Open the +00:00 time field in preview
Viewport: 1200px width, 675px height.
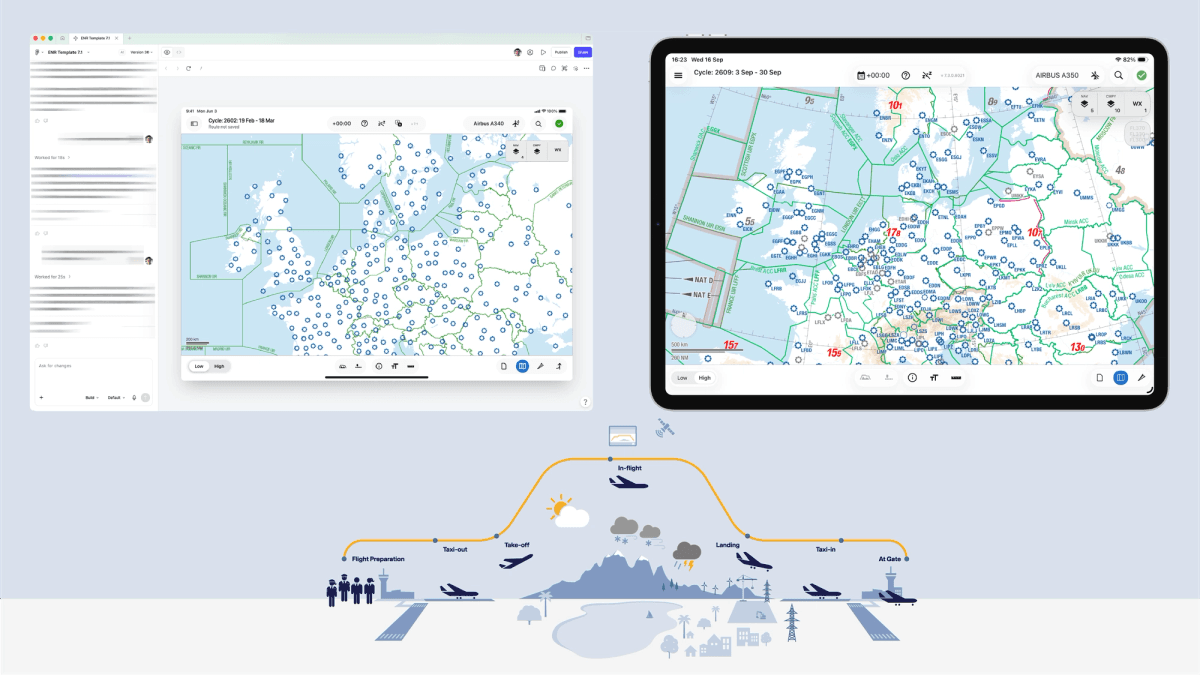[341, 124]
